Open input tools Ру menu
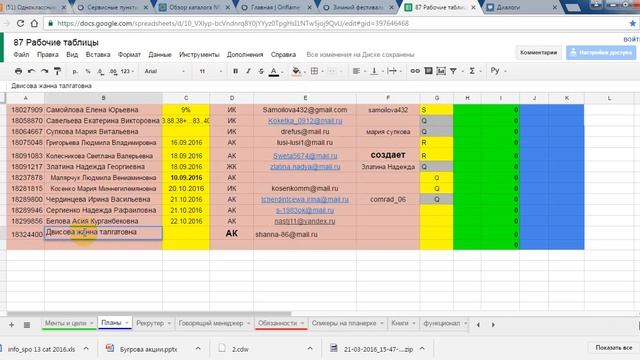 pyautogui.click(x=495, y=71)
